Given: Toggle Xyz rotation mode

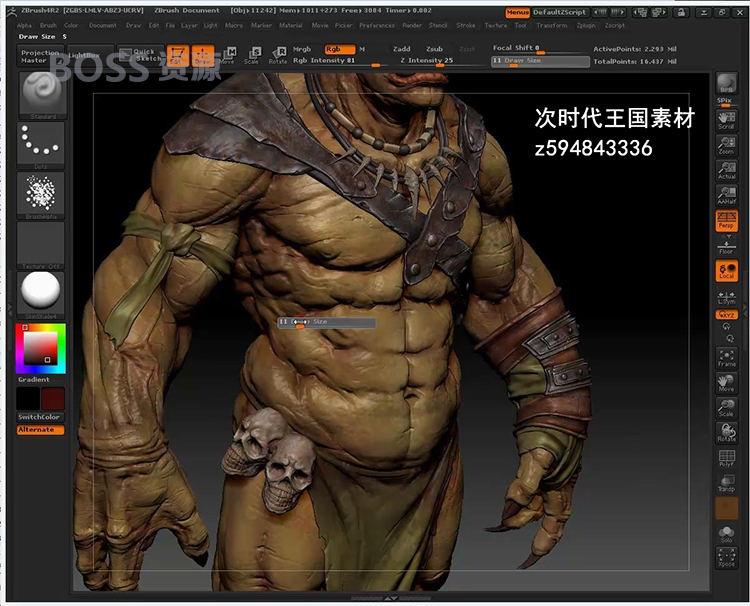Looking at the screenshot, I should click(x=727, y=315).
